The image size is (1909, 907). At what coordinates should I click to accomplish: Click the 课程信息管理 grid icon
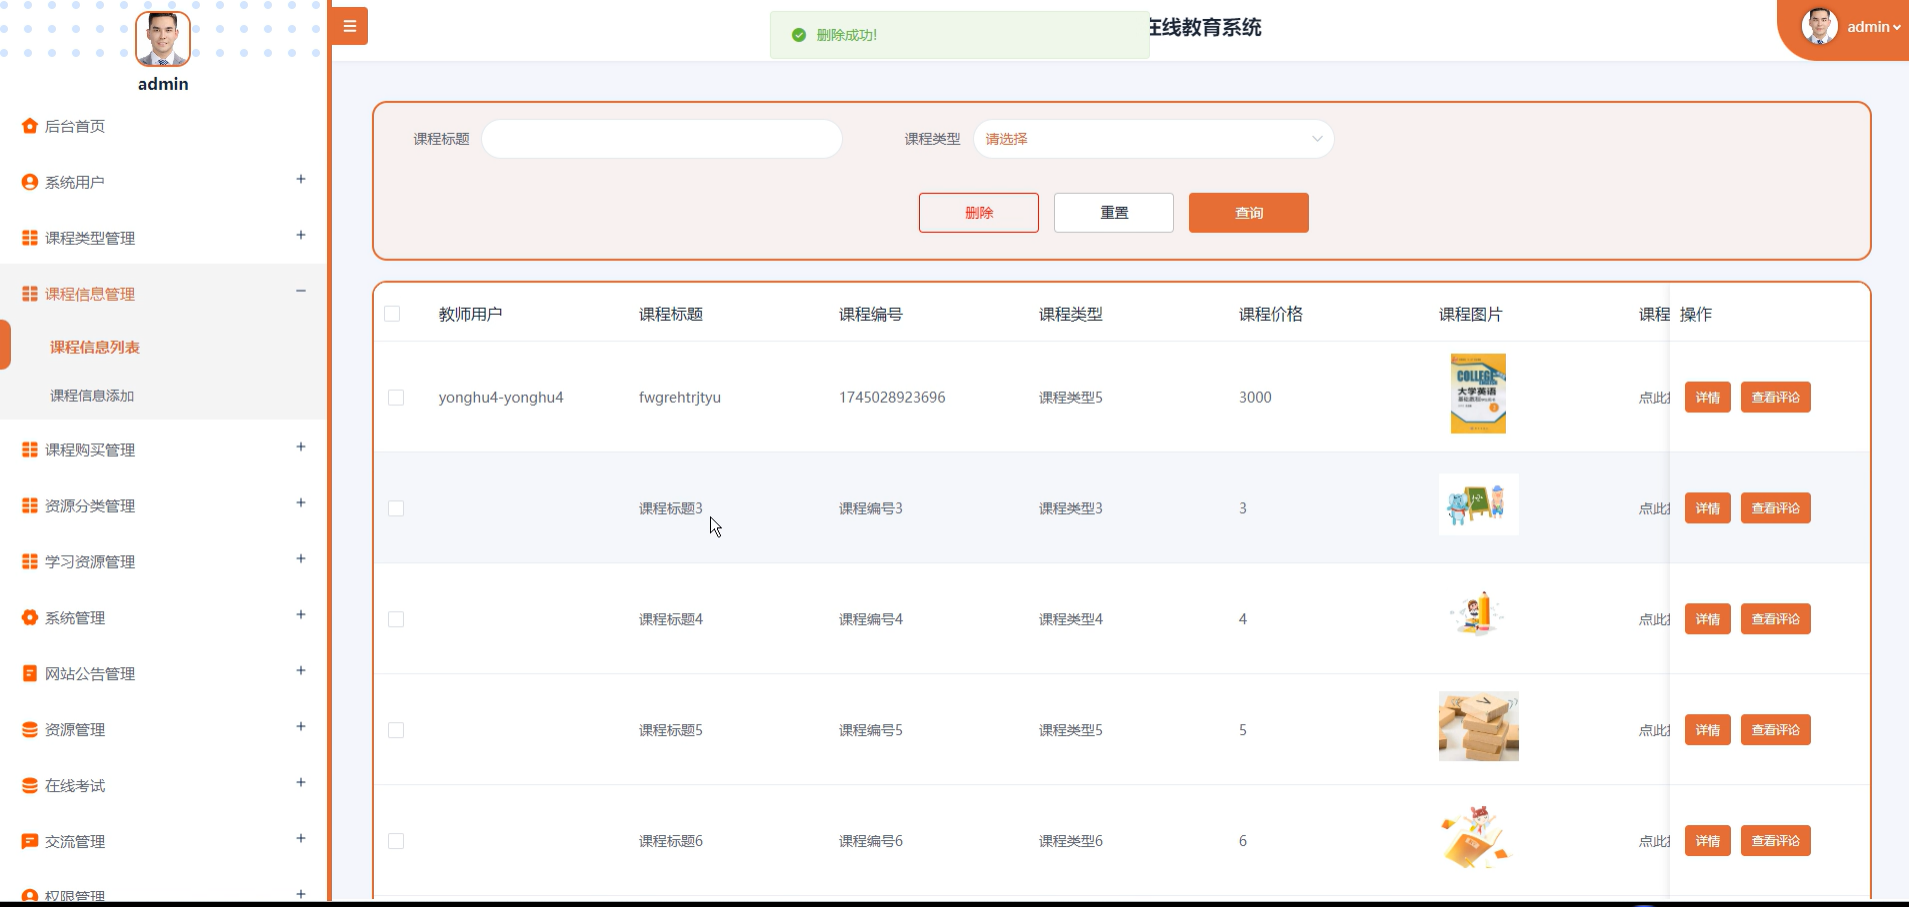(30, 294)
